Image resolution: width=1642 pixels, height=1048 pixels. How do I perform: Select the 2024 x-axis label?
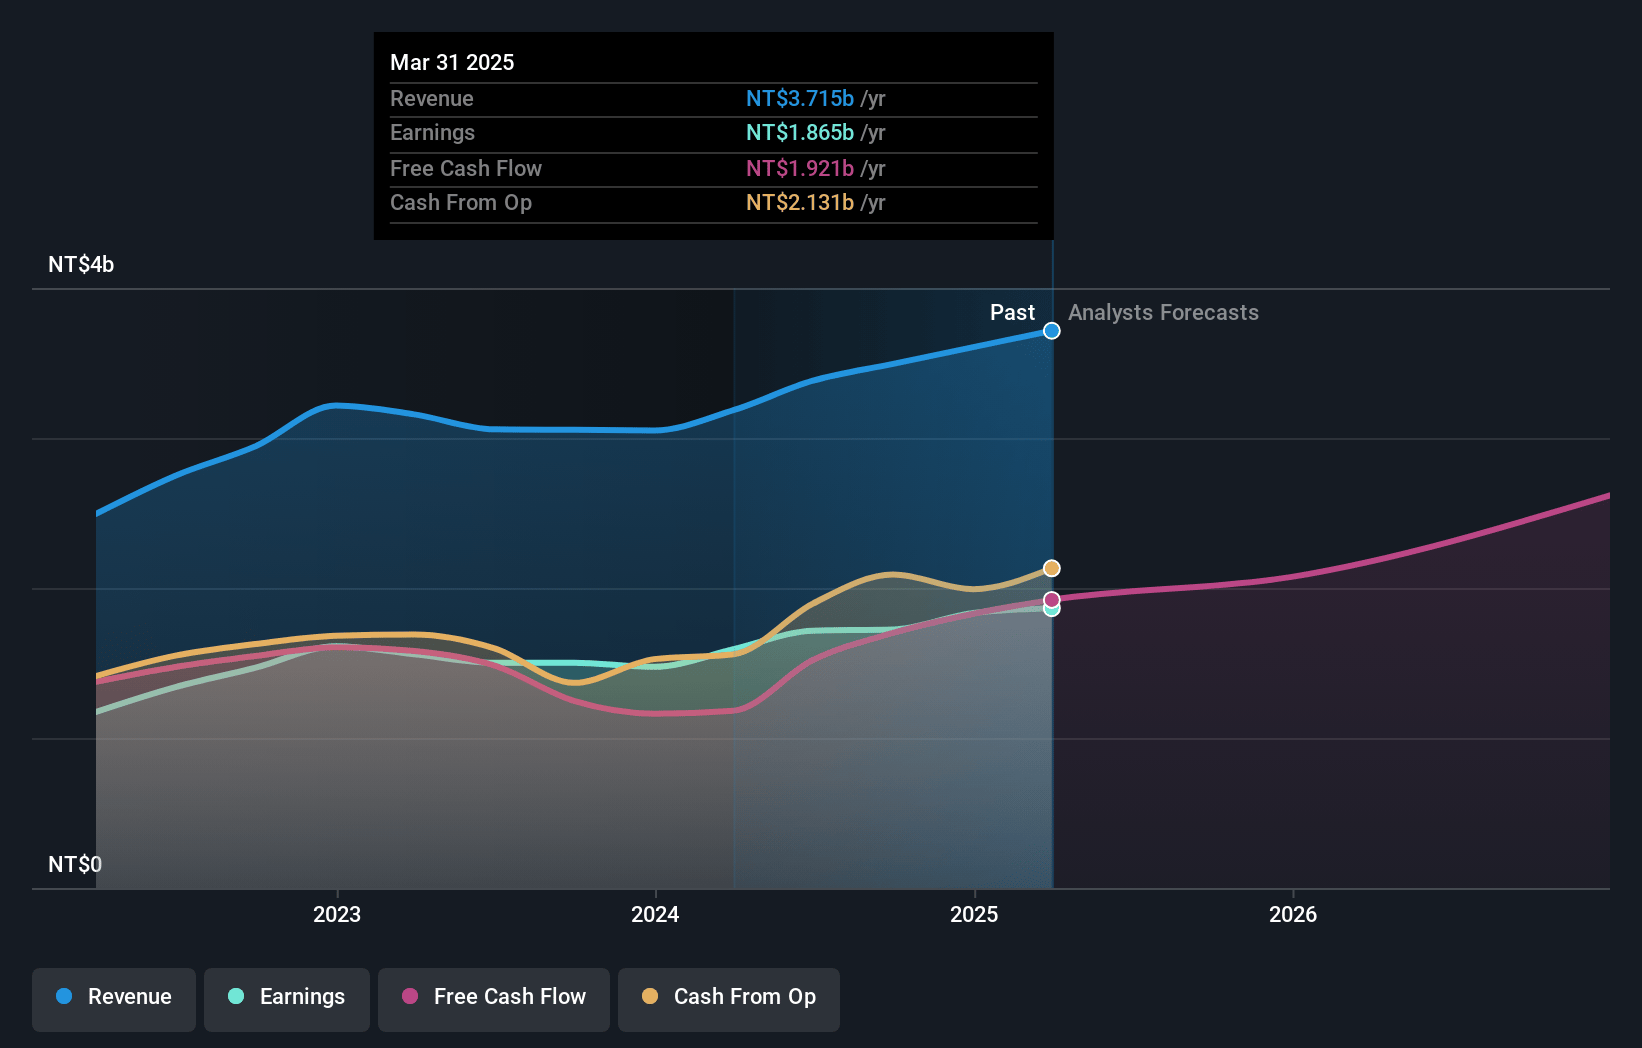point(655,914)
